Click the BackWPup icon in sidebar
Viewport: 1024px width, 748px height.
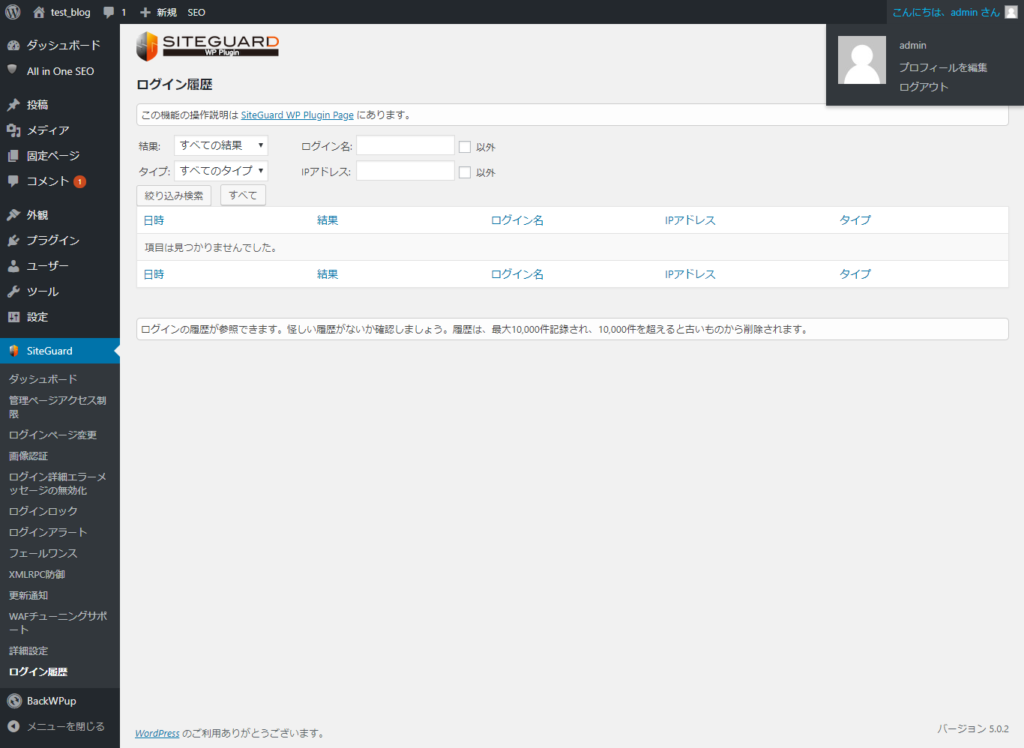point(13,701)
